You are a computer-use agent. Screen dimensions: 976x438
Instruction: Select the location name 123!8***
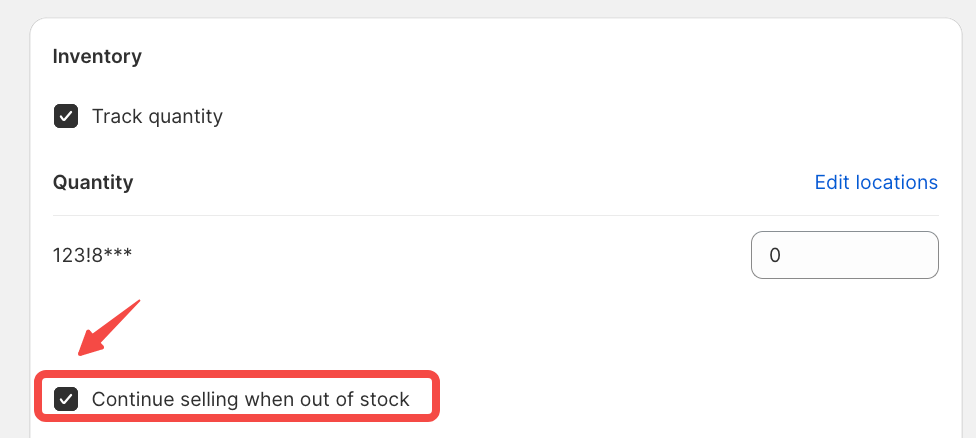[92, 255]
